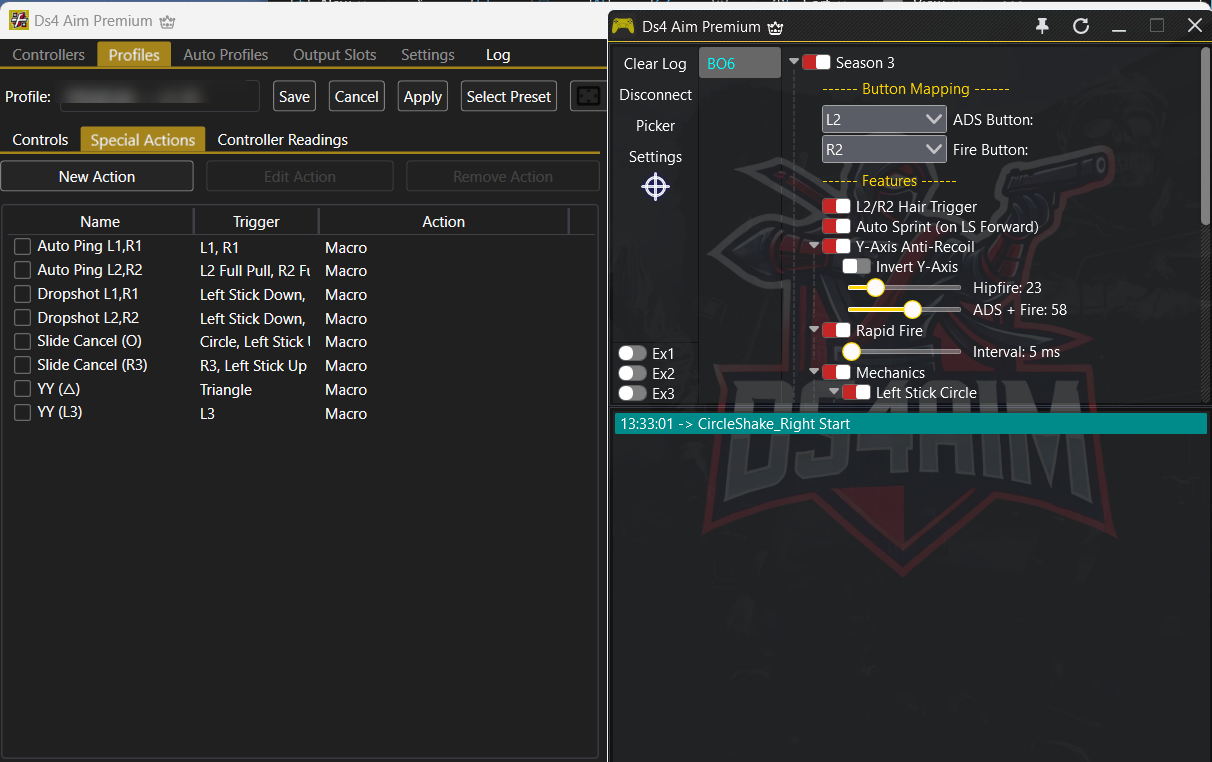Toggle the Mechanics switch

coord(836,372)
